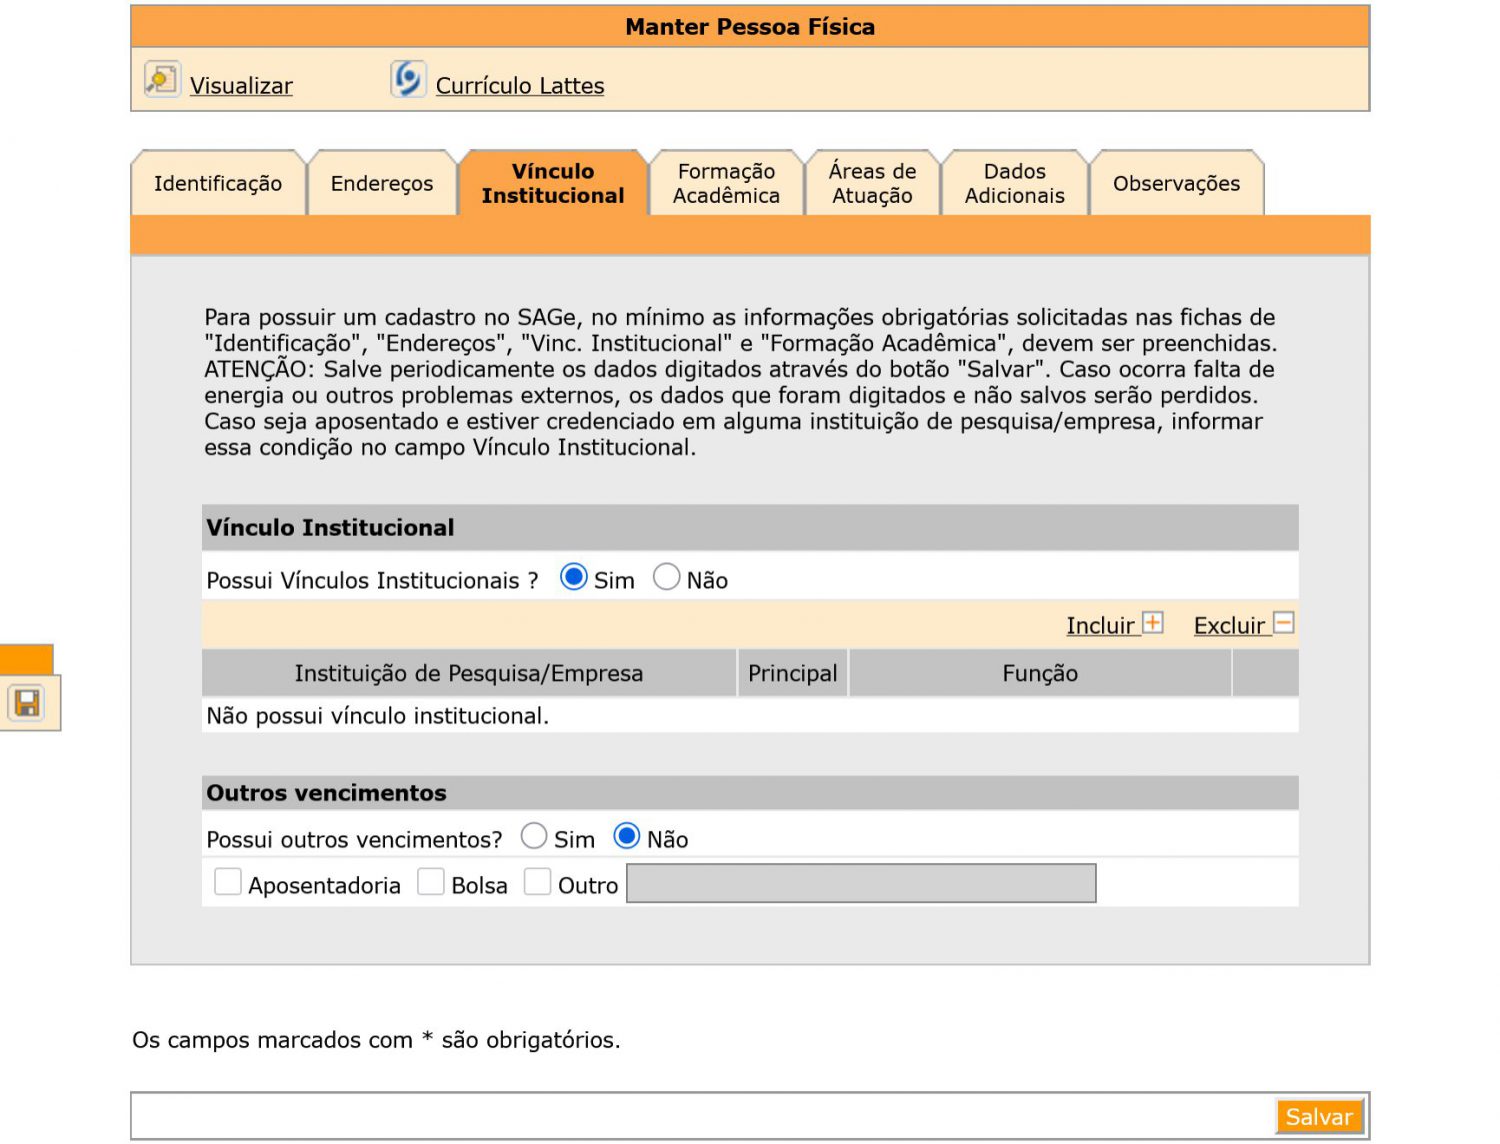Click the Currículo Lattes logo icon
The width and height of the screenshot is (1500, 1144).
pyautogui.click(x=407, y=79)
